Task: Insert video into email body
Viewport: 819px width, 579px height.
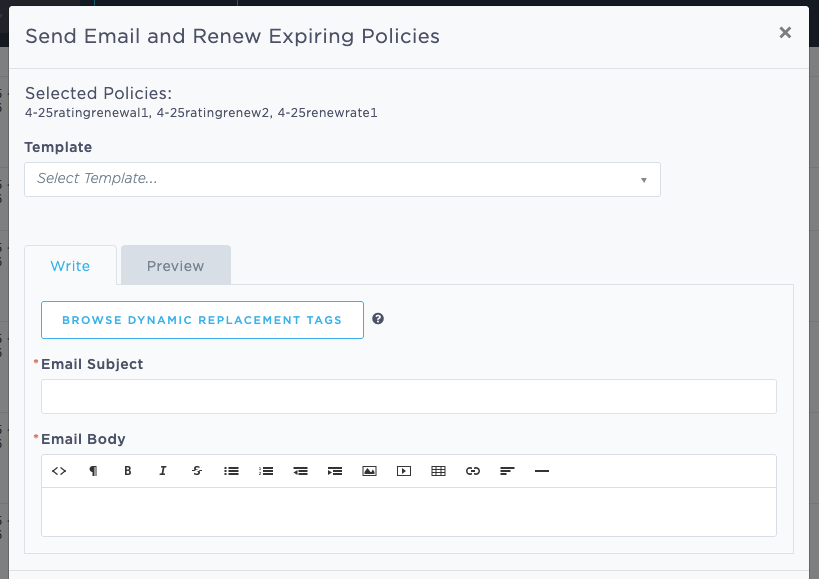Action: coord(404,471)
